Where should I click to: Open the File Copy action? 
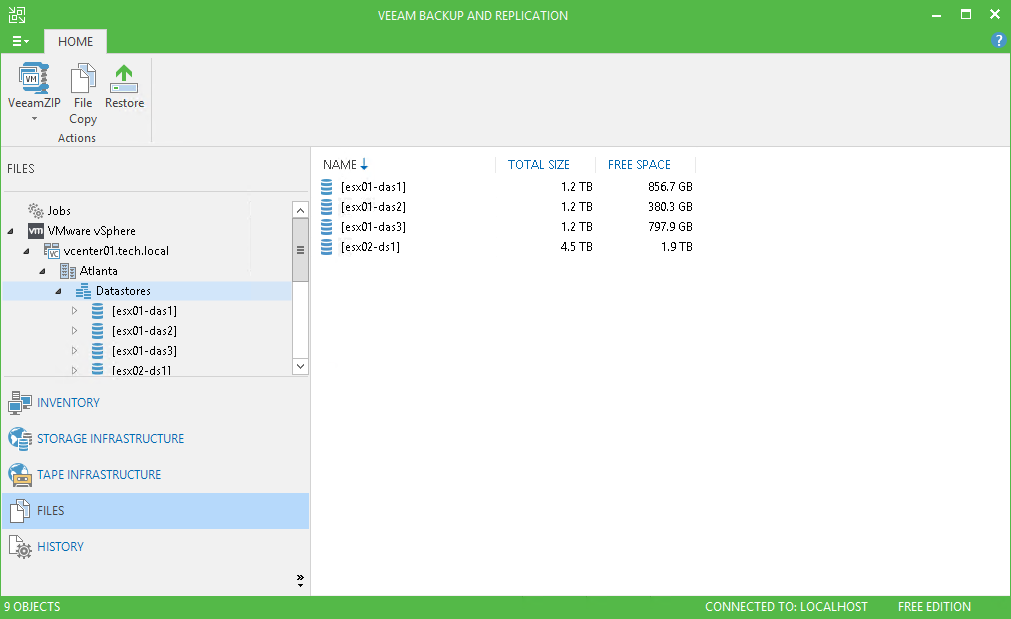tap(83, 94)
